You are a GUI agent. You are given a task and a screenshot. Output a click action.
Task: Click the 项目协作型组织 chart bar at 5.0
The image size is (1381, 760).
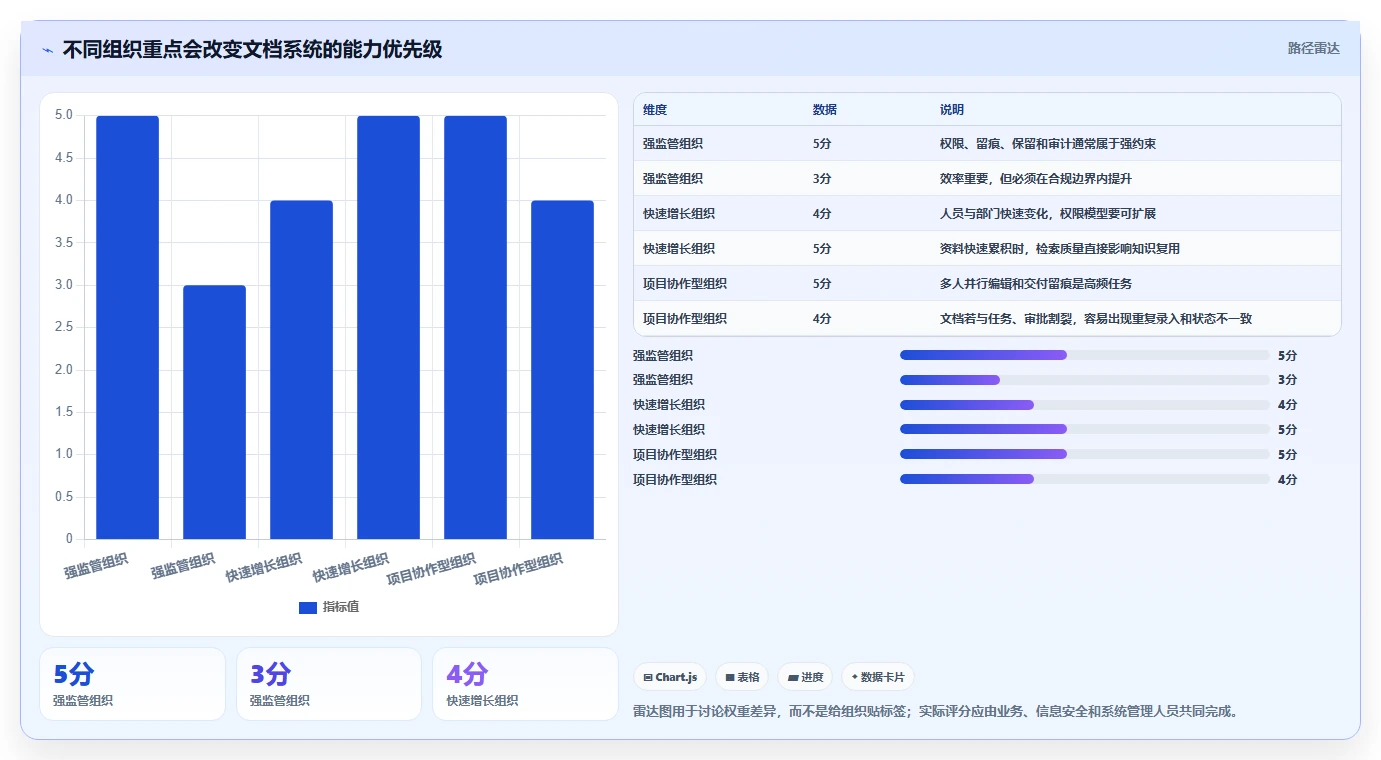point(475,327)
